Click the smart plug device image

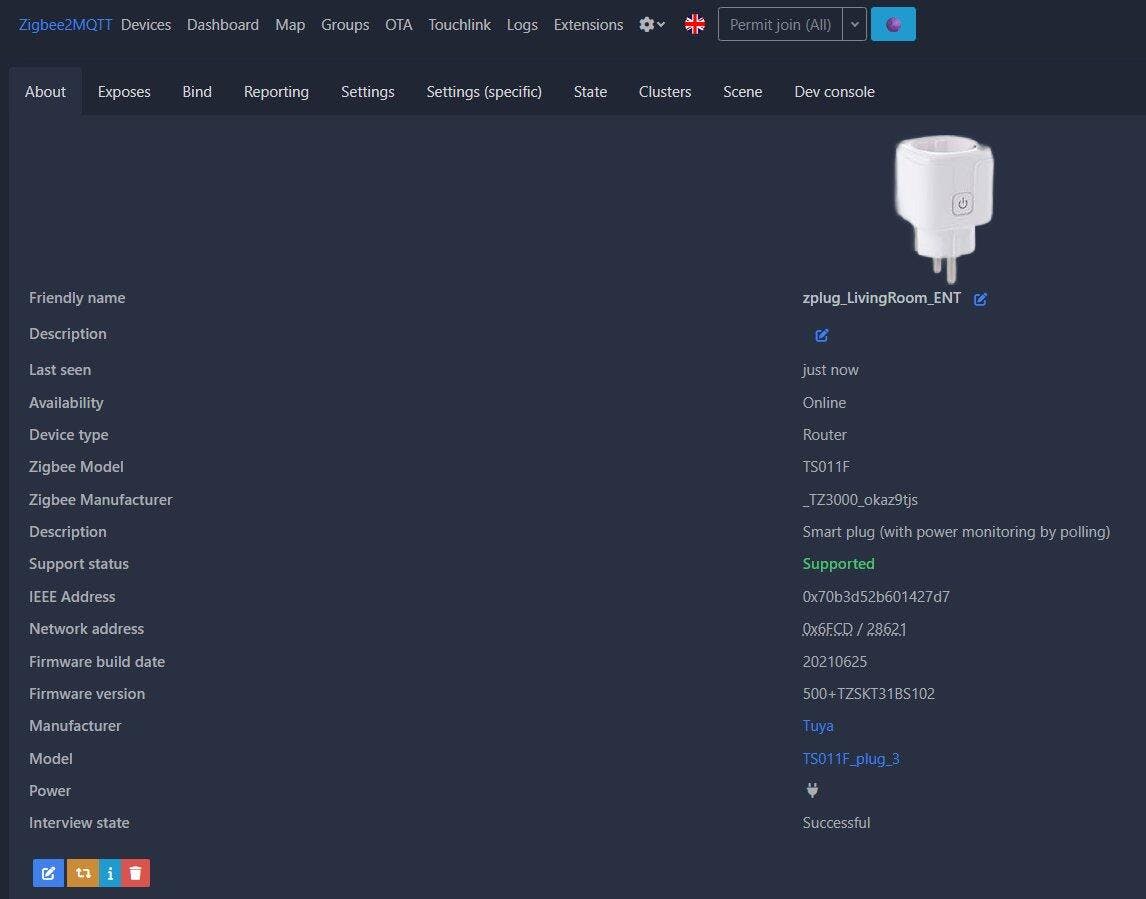pos(943,207)
